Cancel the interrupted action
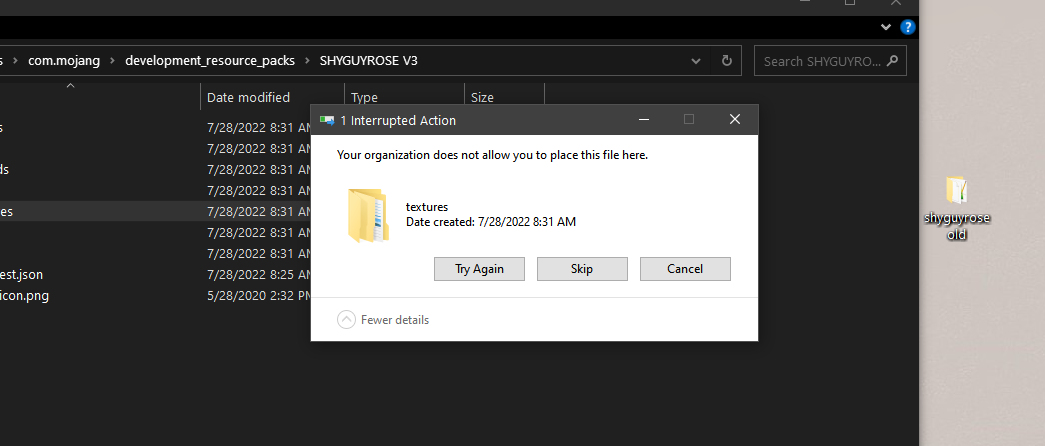 685,269
